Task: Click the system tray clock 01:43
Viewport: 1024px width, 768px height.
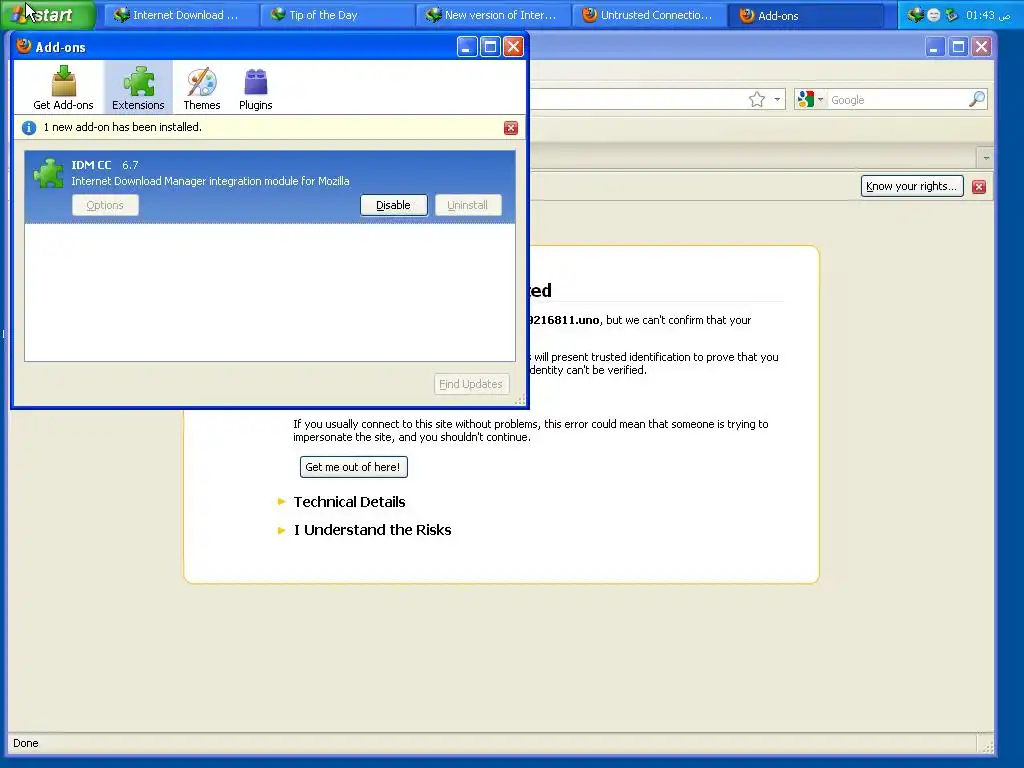Action: 988,15
